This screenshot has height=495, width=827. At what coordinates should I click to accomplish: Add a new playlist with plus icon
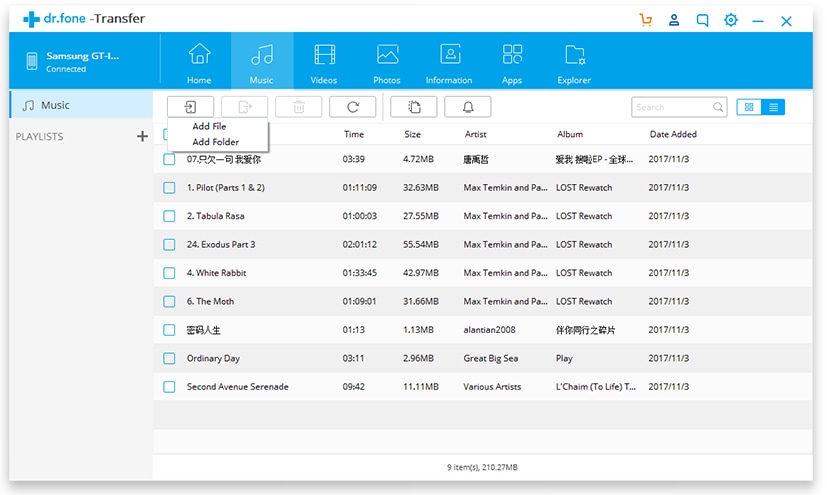tap(142, 137)
